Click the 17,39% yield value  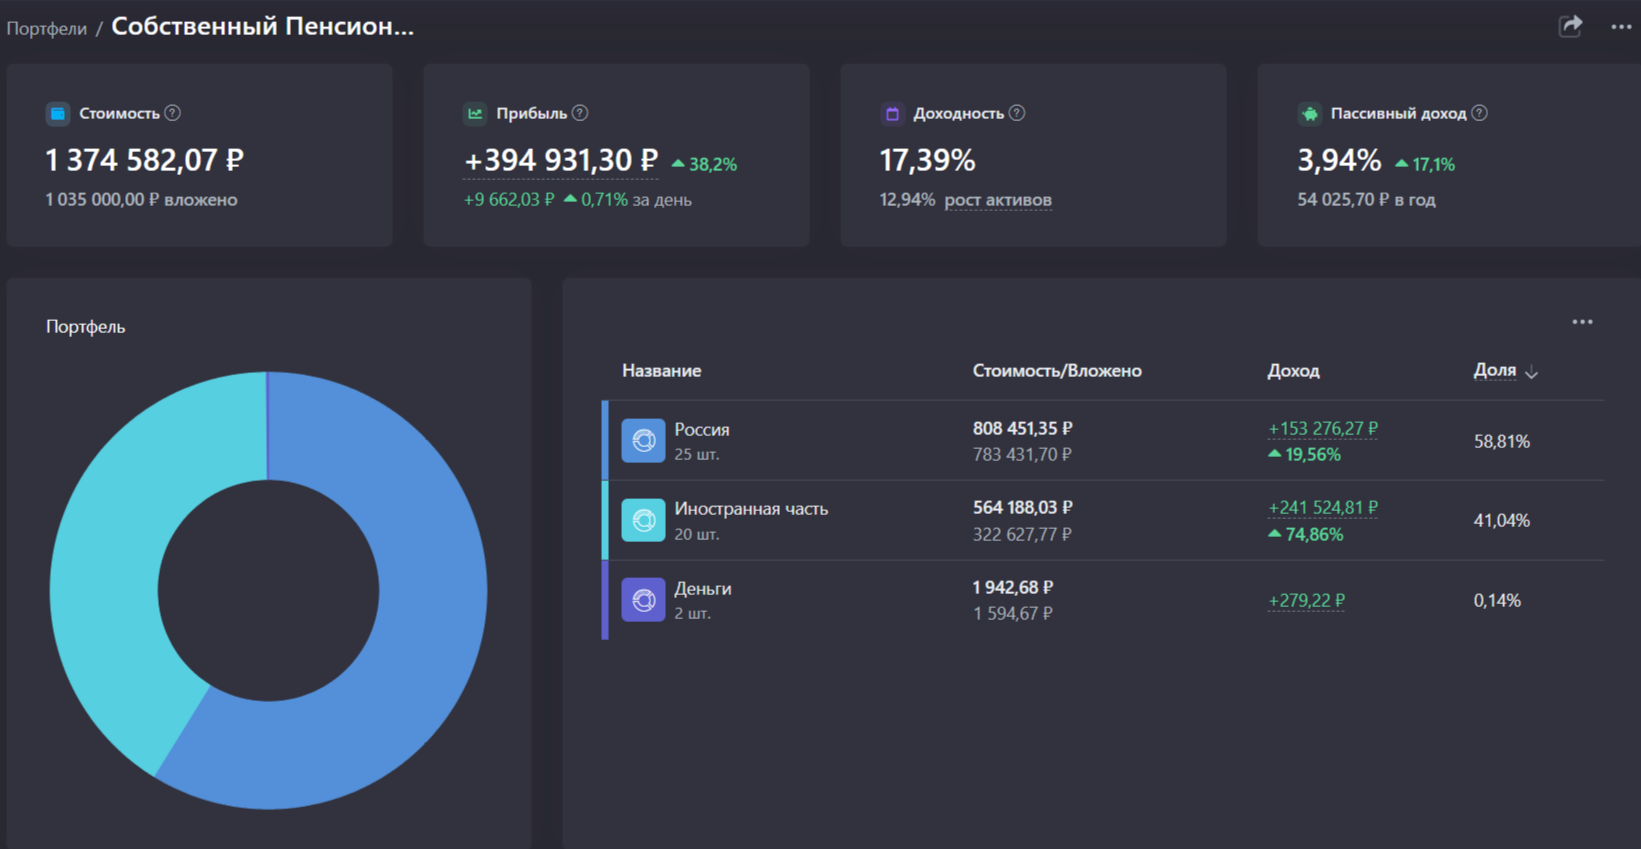(x=927, y=160)
